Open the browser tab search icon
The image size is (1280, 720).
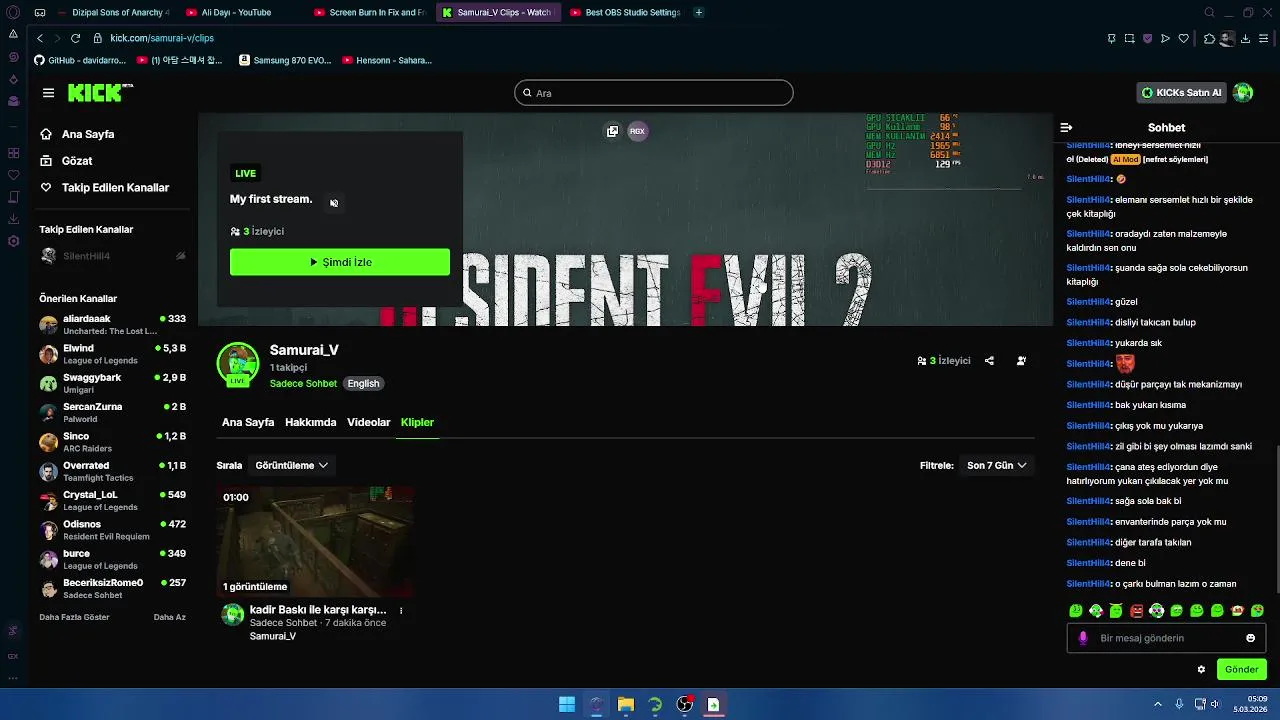[x=1209, y=12]
